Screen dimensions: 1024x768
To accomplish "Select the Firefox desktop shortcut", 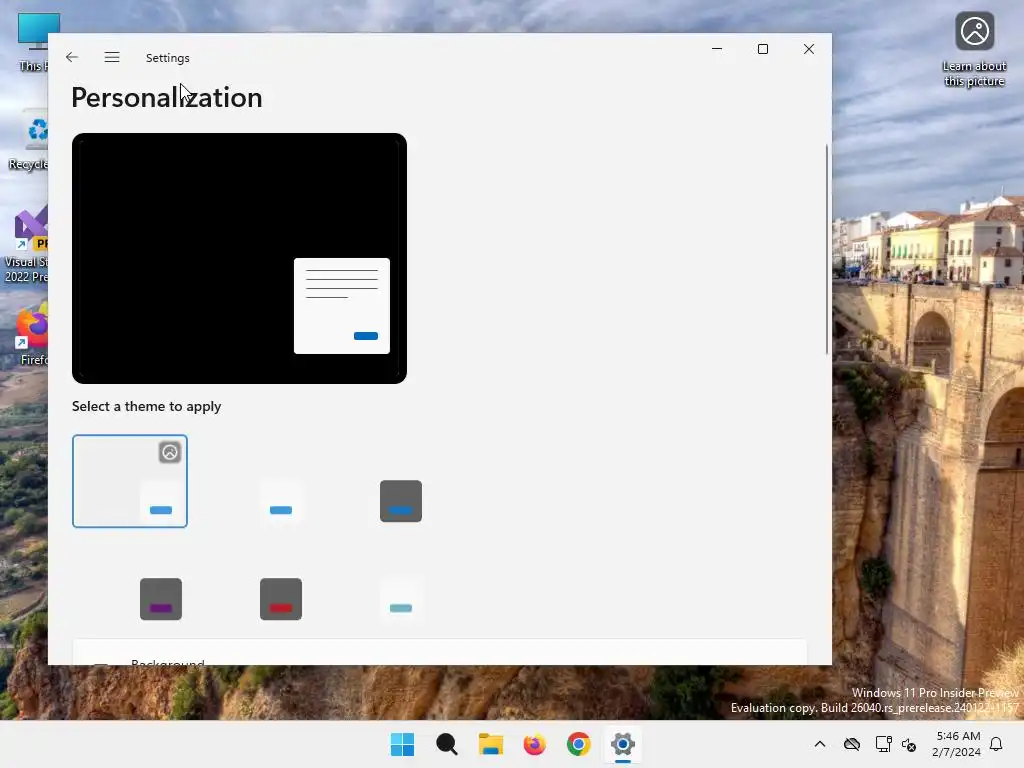I will pyautogui.click(x=31, y=334).
